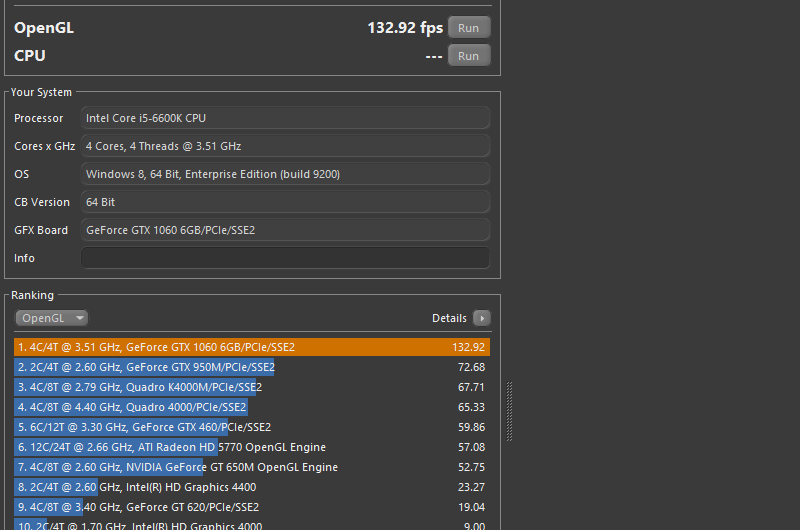Click the CPU score placeholder dashes

click(434, 56)
